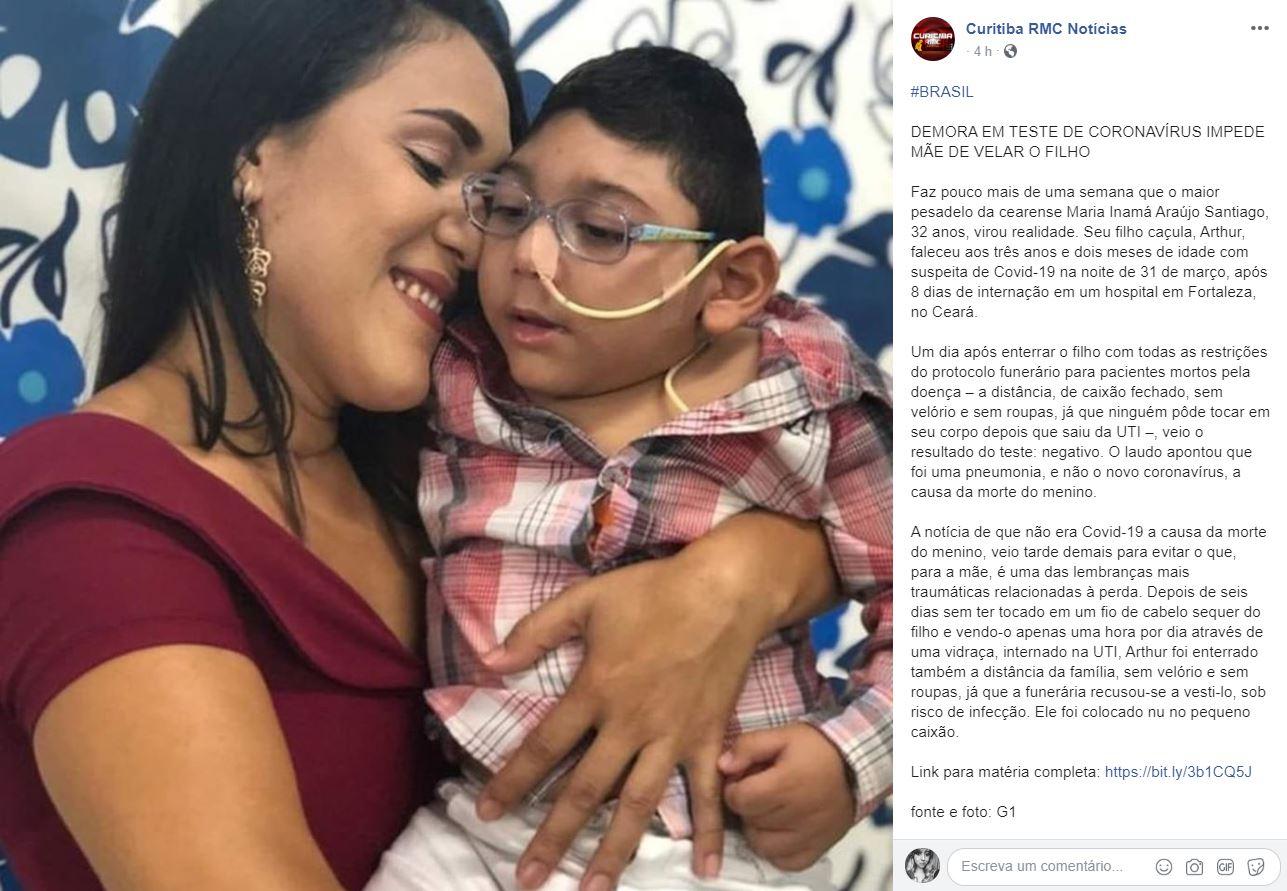The image size is (1287, 891).
Task: Open the three-dots post options menu
Action: coord(1259,28)
